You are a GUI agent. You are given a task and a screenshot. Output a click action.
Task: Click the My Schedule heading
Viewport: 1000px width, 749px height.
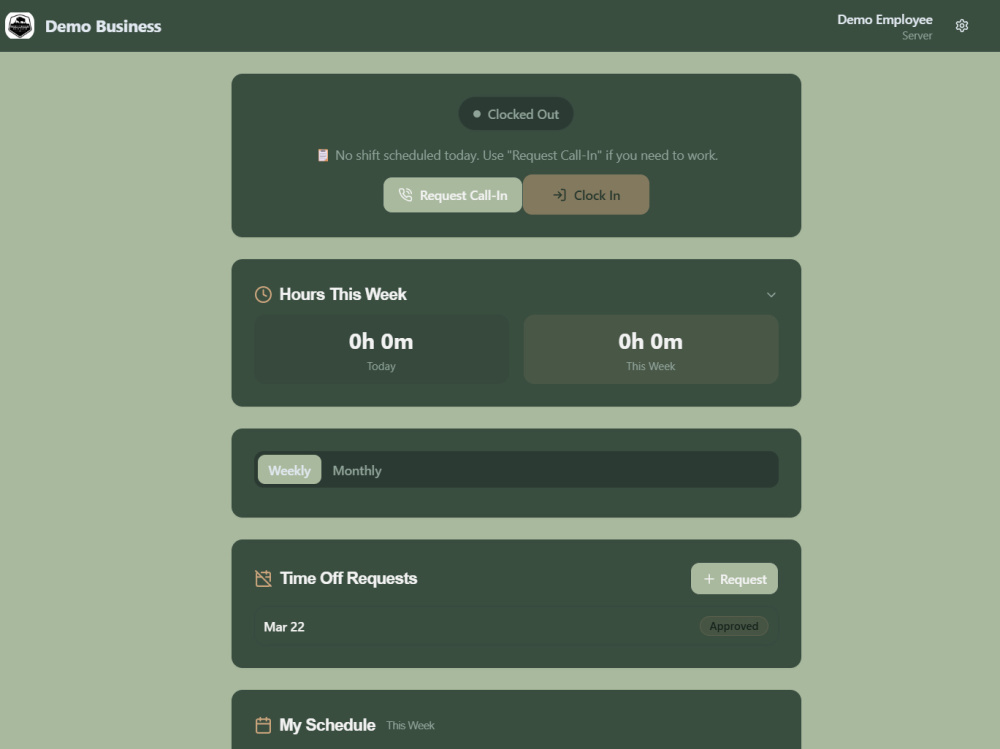click(327, 725)
